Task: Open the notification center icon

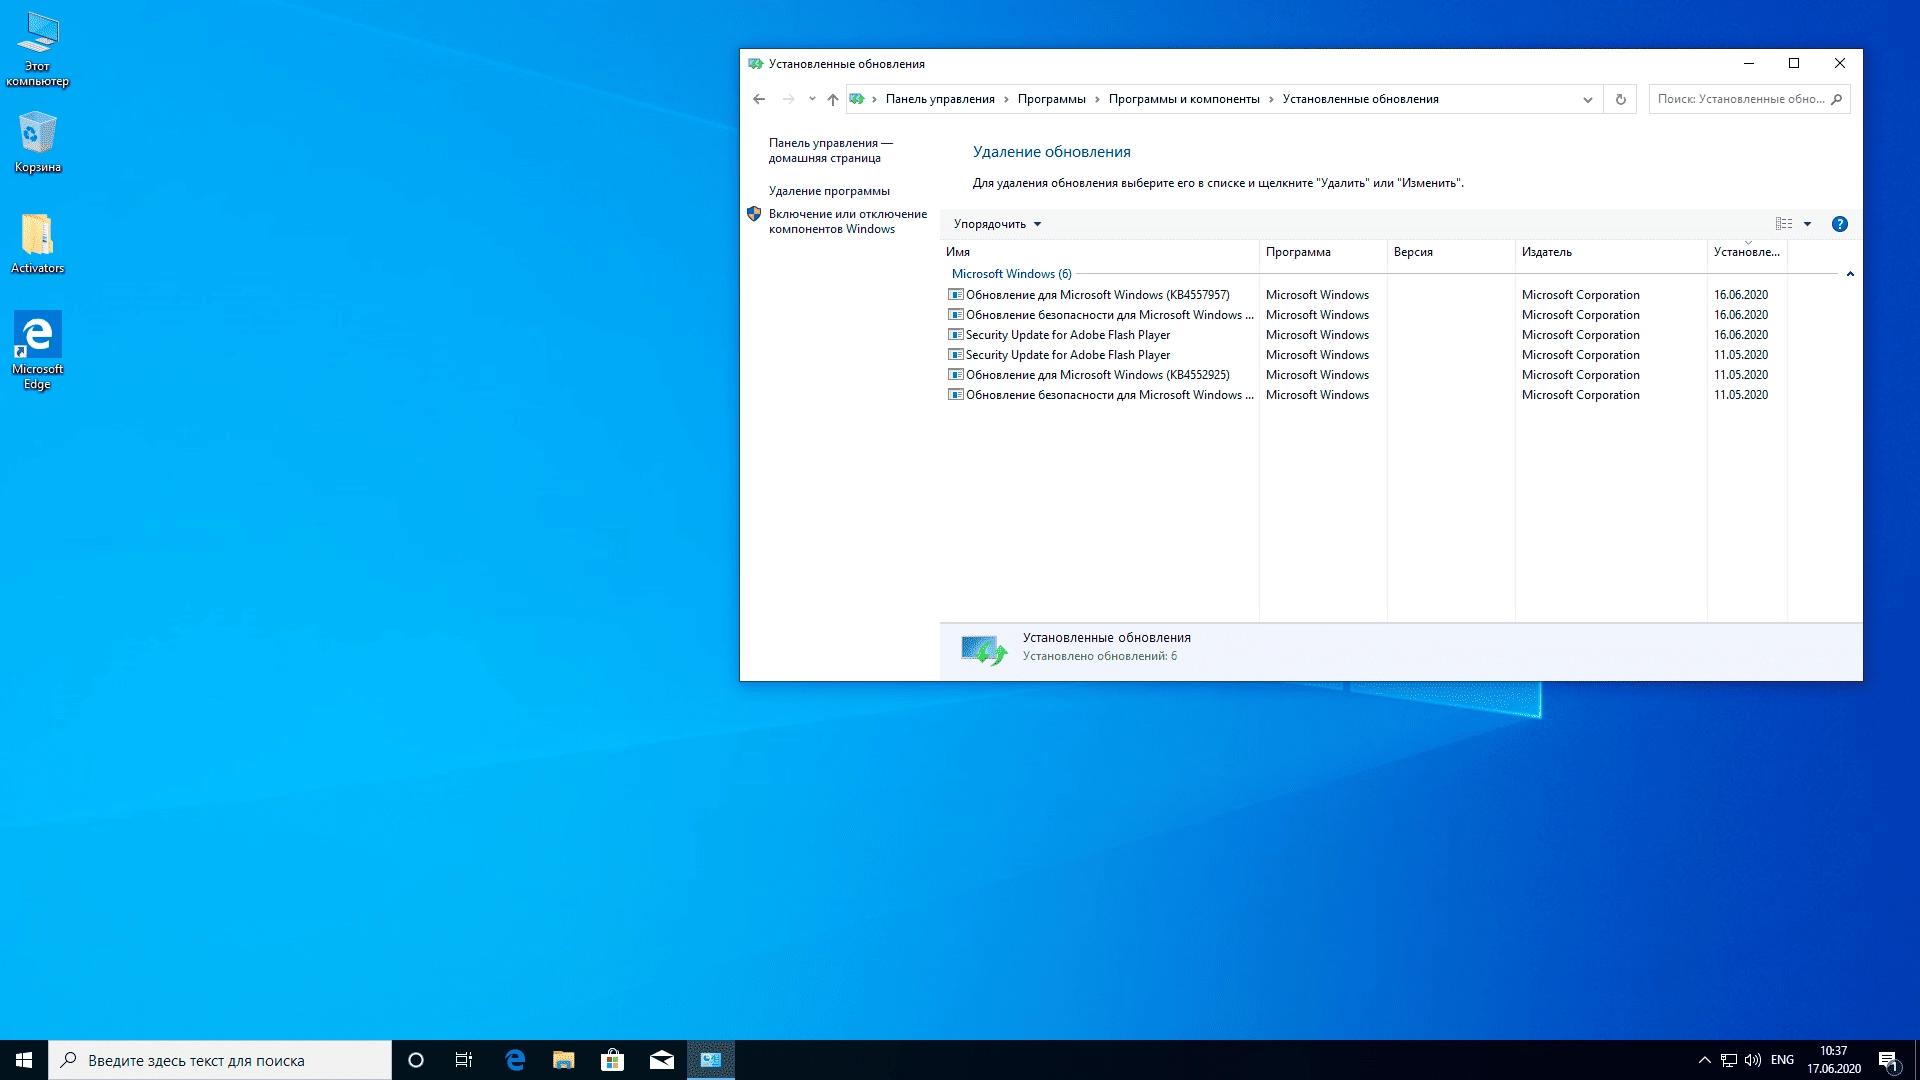Action: (1889, 1060)
